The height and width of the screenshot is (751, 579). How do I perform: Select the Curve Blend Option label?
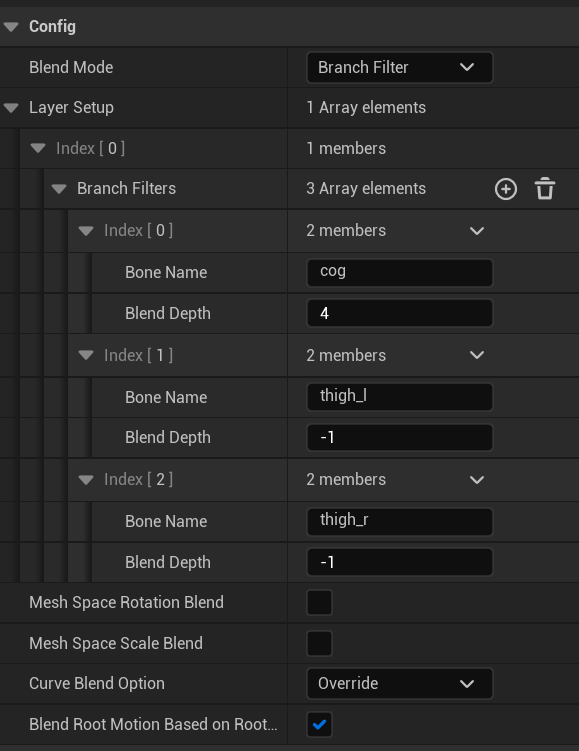(x=97, y=683)
